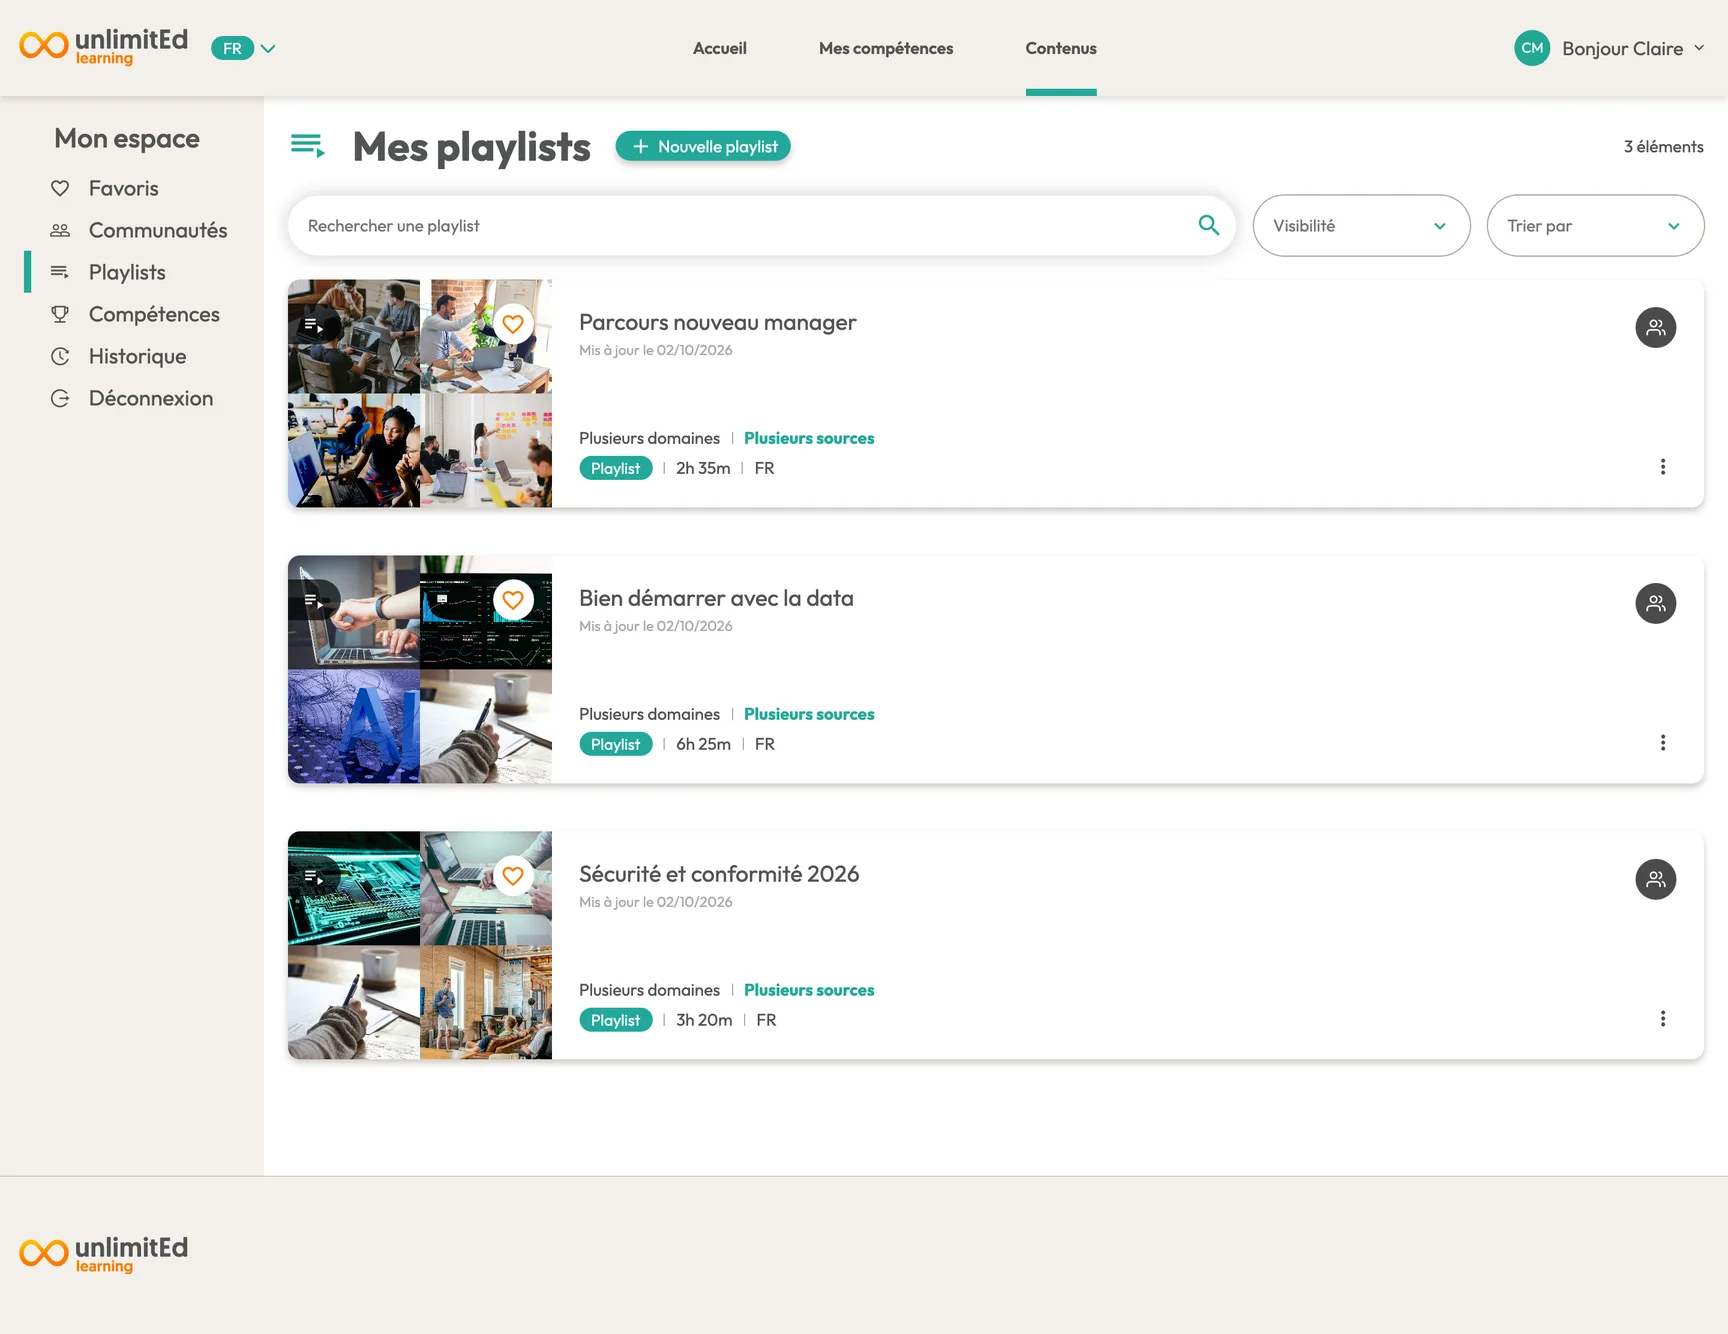This screenshot has height=1334, width=1728.
Task: Go to the Accueil tab
Action: tap(720, 48)
